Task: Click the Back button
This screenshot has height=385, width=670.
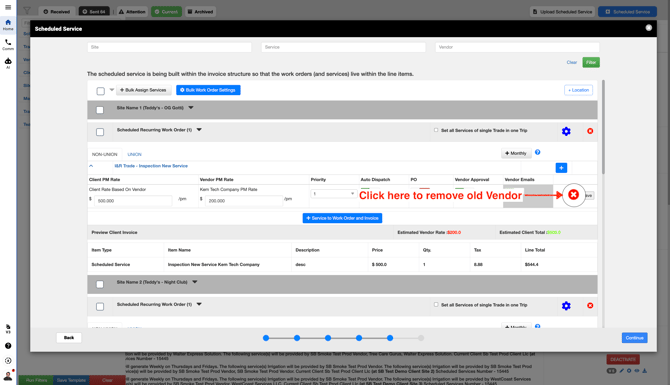Action: point(69,338)
